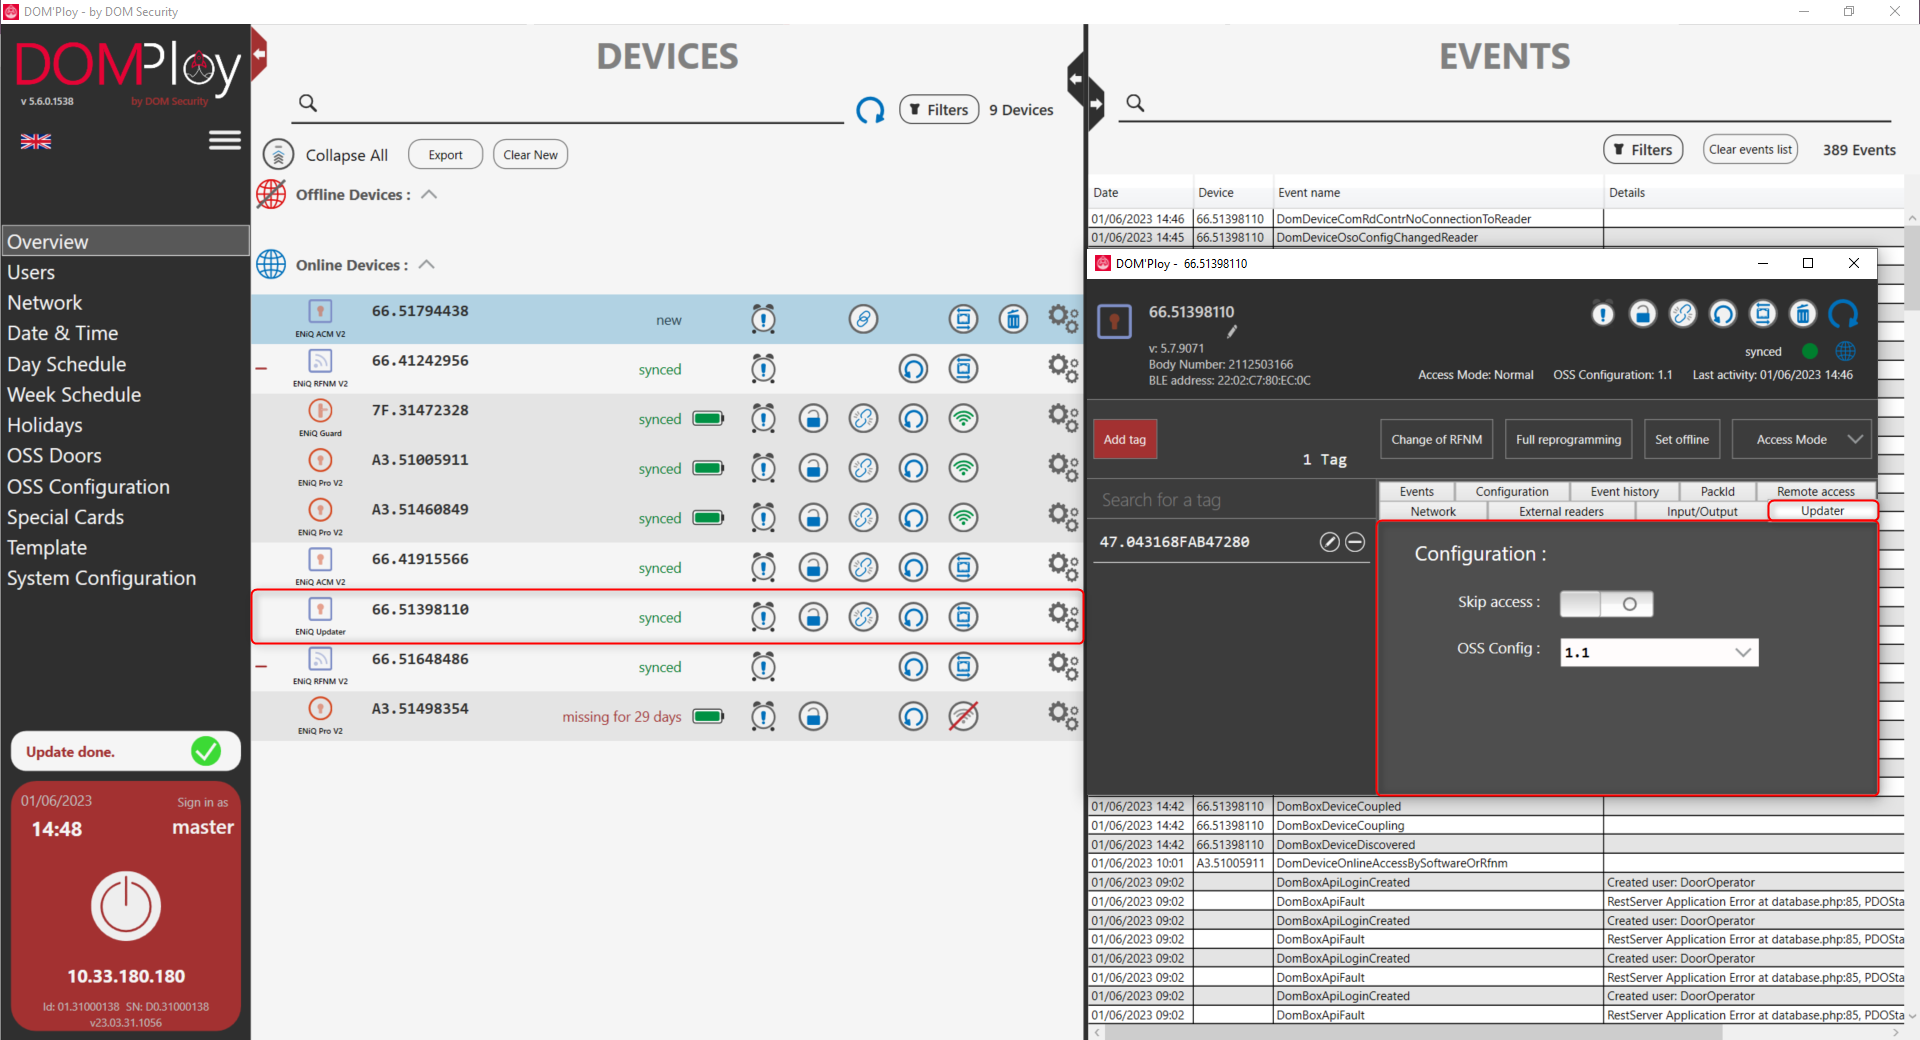Click the crossed-out wifi icon for A3.51498354
Image resolution: width=1920 pixels, height=1040 pixels.
point(963,716)
